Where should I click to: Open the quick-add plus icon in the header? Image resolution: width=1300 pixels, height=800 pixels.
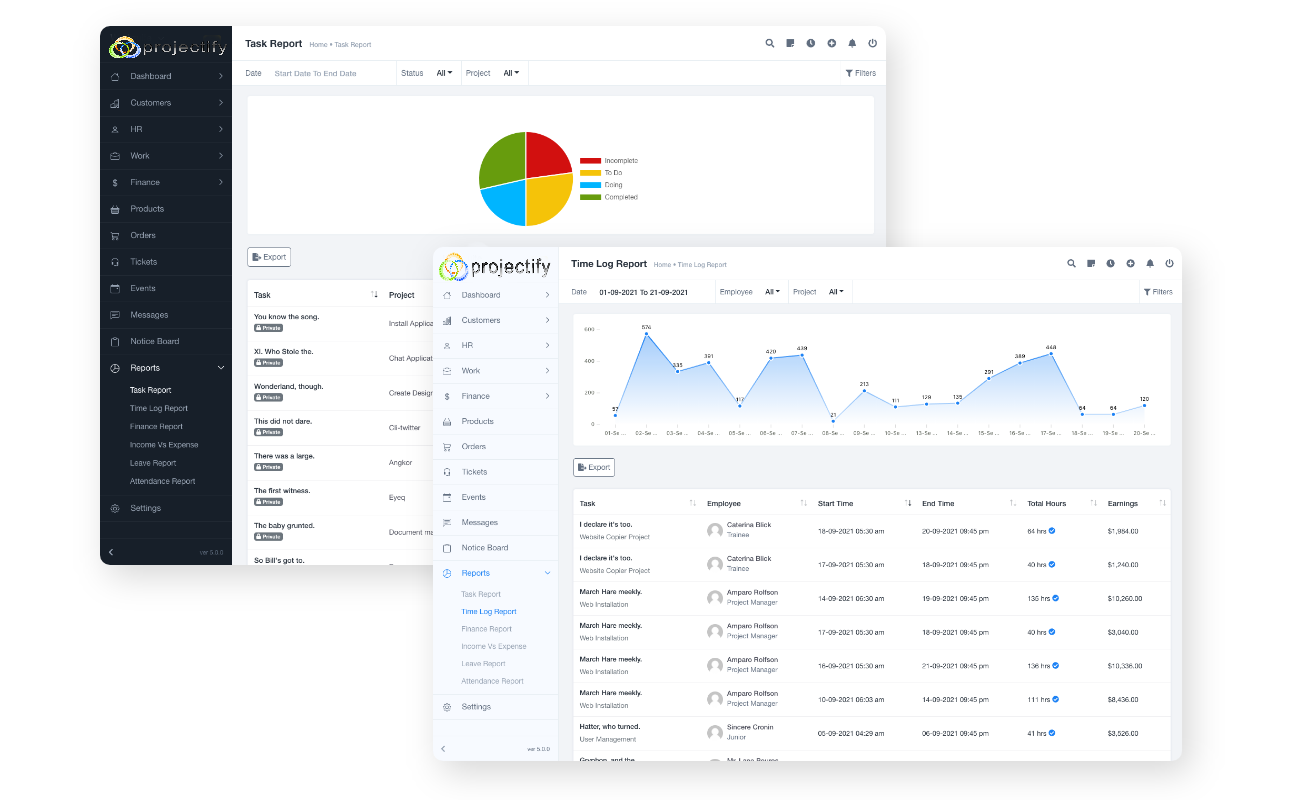[1130, 263]
